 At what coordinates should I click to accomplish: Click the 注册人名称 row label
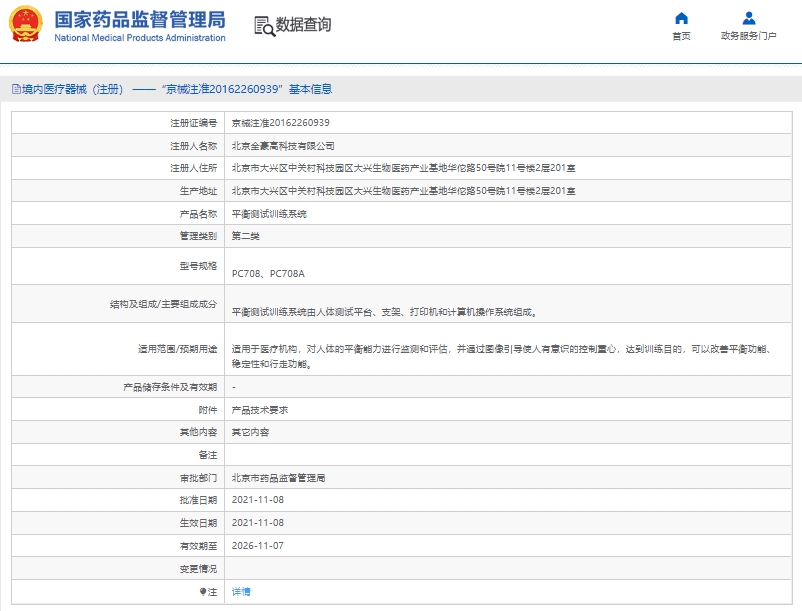[x=193, y=146]
